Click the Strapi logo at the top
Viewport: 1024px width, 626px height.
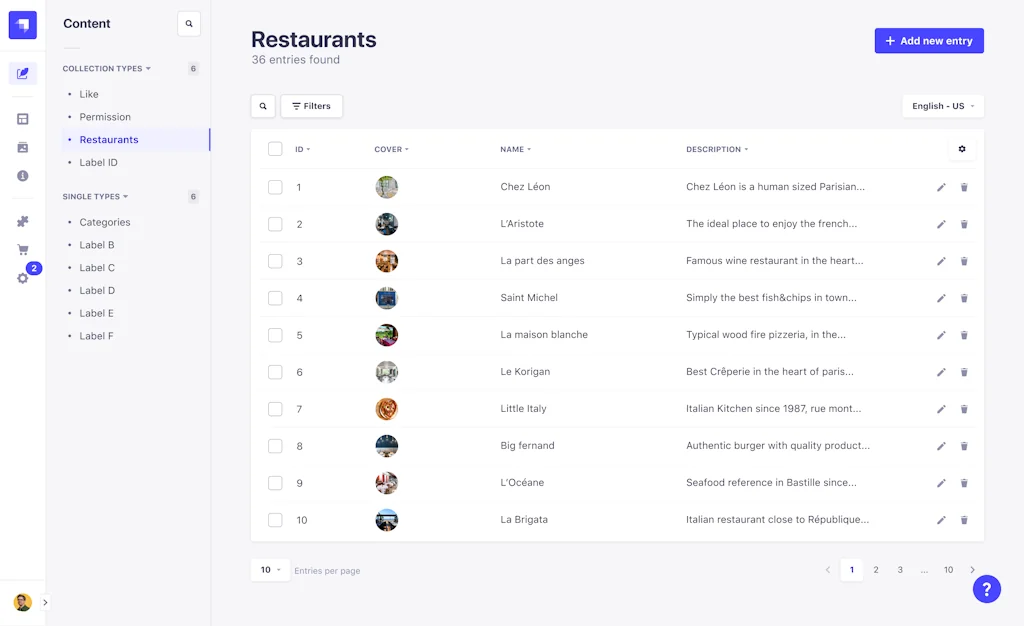pyautogui.click(x=22, y=24)
